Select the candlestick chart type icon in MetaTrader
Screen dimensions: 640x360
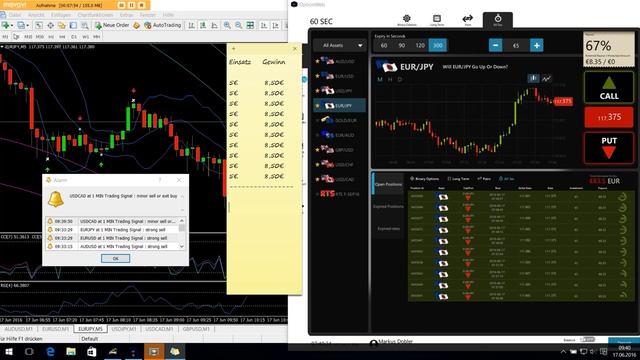point(203,25)
